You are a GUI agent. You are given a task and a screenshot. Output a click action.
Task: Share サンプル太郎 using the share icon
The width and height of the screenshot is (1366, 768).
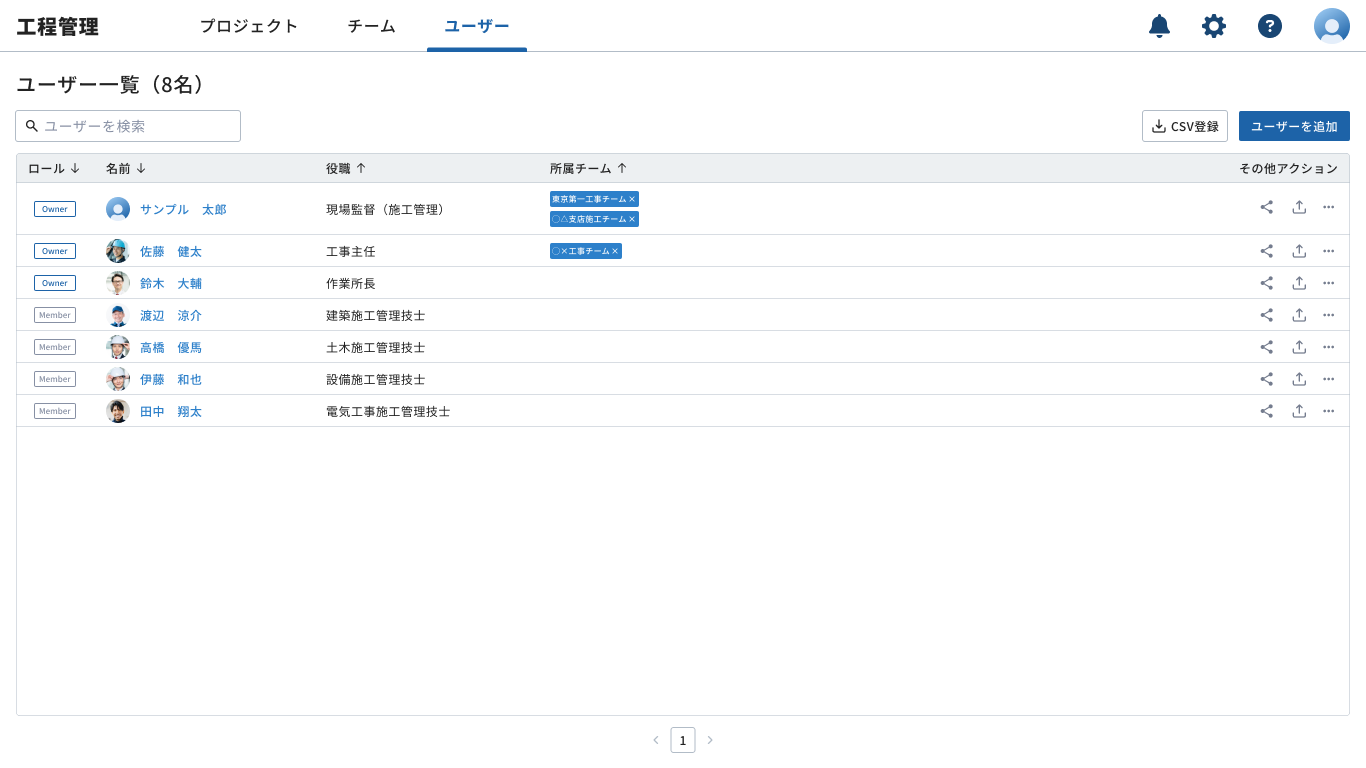tap(1267, 207)
